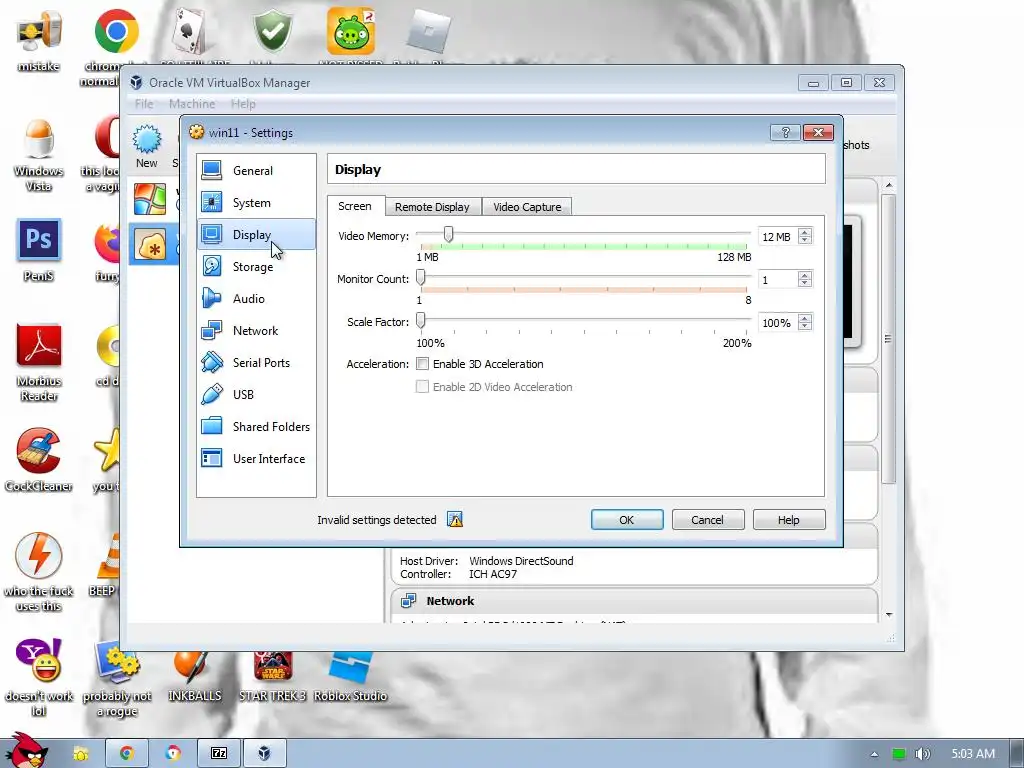The width and height of the screenshot is (1024, 768).
Task: Open the Photoshop desktop shortcut
Action: (39, 240)
